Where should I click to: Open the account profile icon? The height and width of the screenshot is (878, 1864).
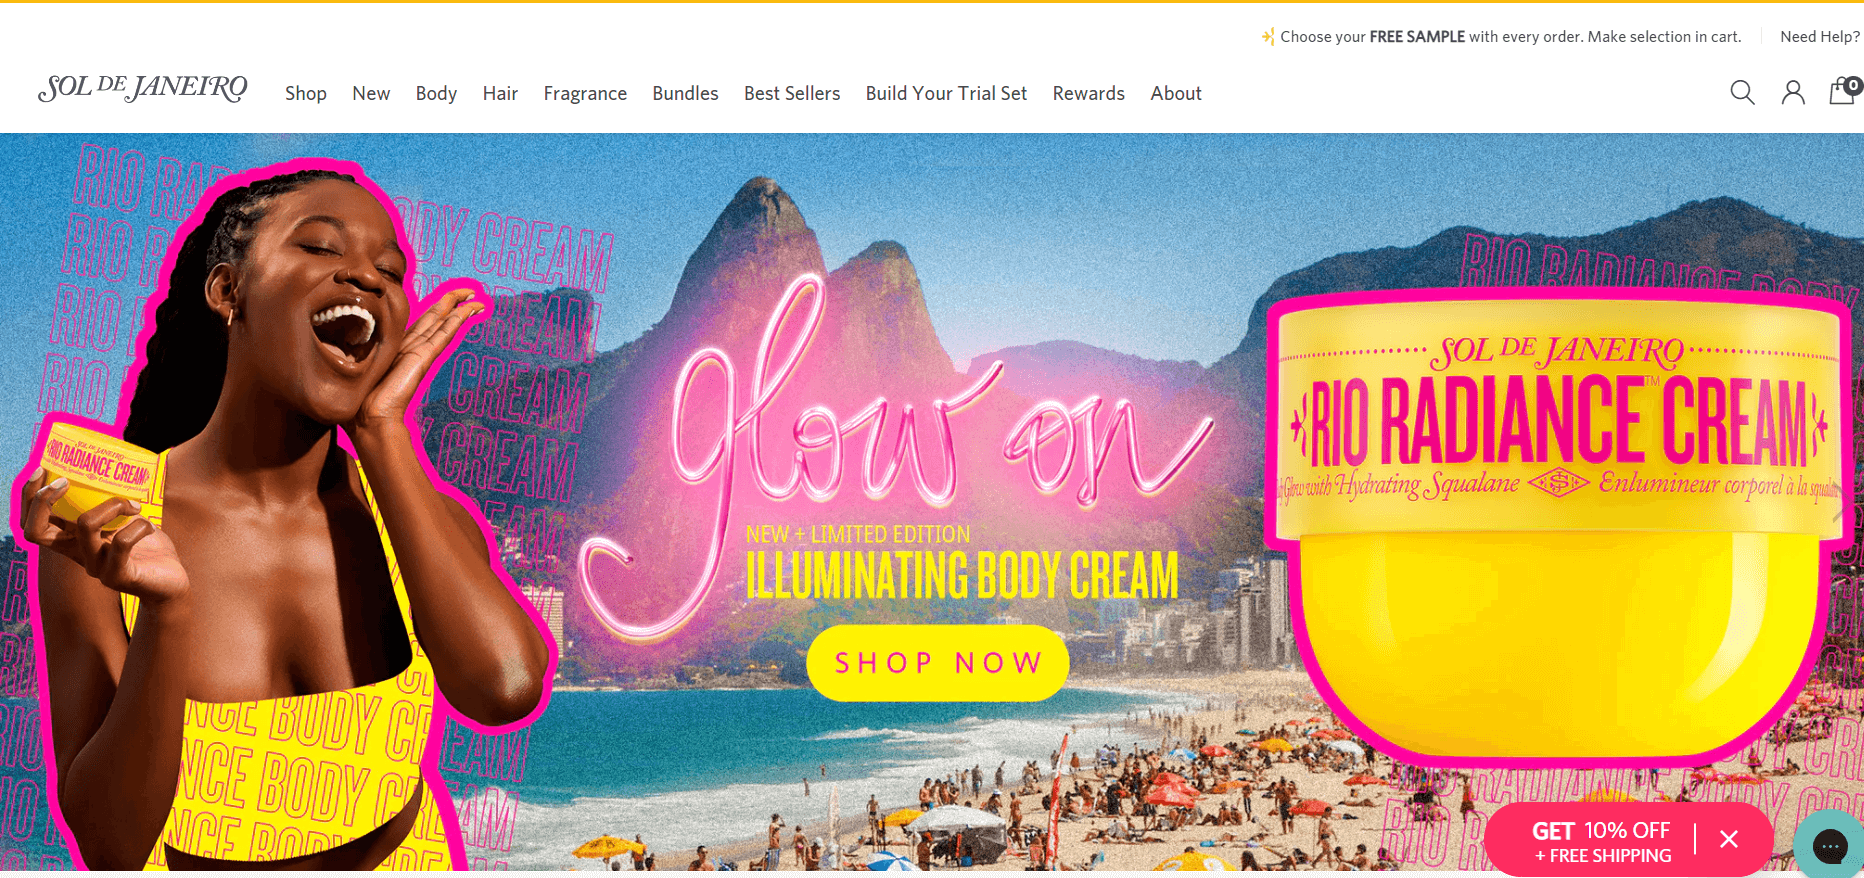coord(1793,93)
